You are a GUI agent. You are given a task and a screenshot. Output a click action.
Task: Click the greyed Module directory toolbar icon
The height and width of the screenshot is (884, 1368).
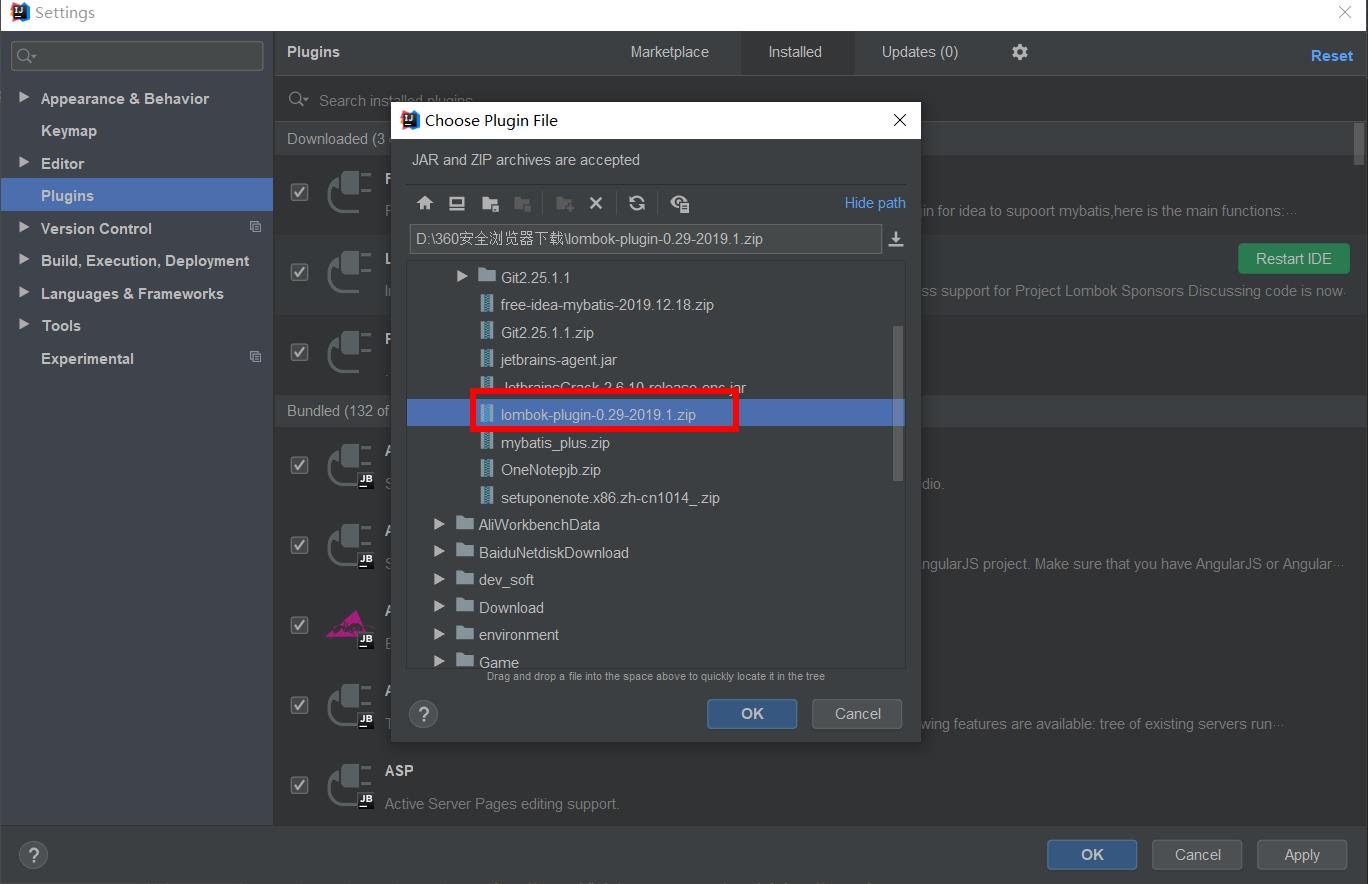click(x=522, y=203)
